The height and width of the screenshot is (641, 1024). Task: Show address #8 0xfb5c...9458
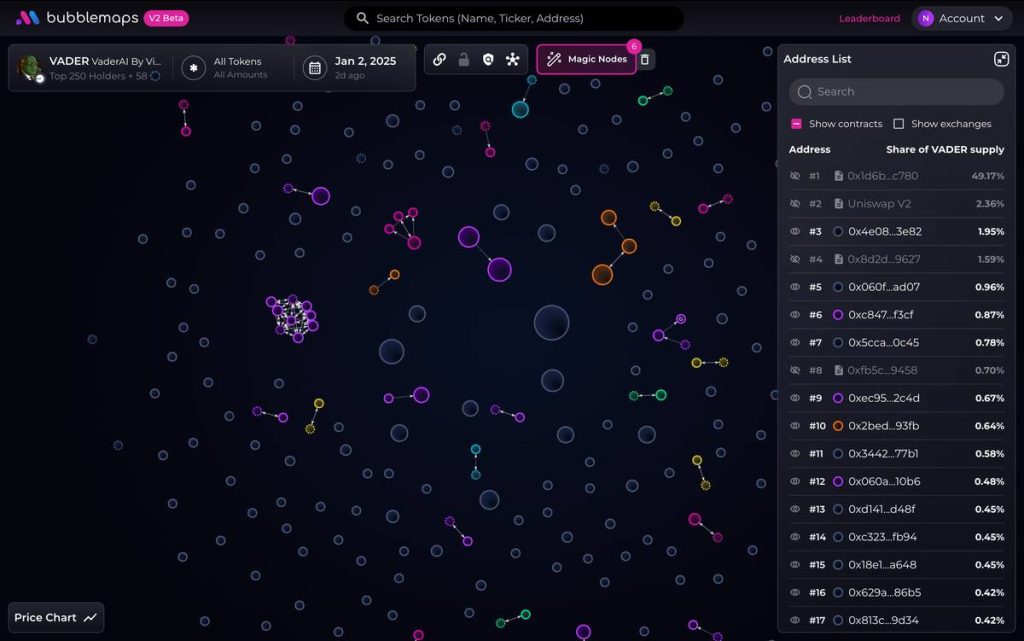pos(795,370)
